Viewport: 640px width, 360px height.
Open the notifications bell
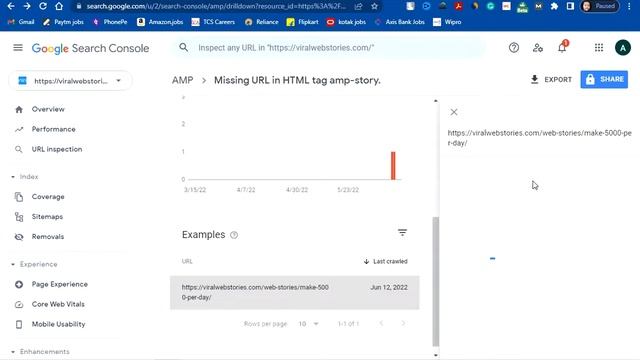[562, 47]
